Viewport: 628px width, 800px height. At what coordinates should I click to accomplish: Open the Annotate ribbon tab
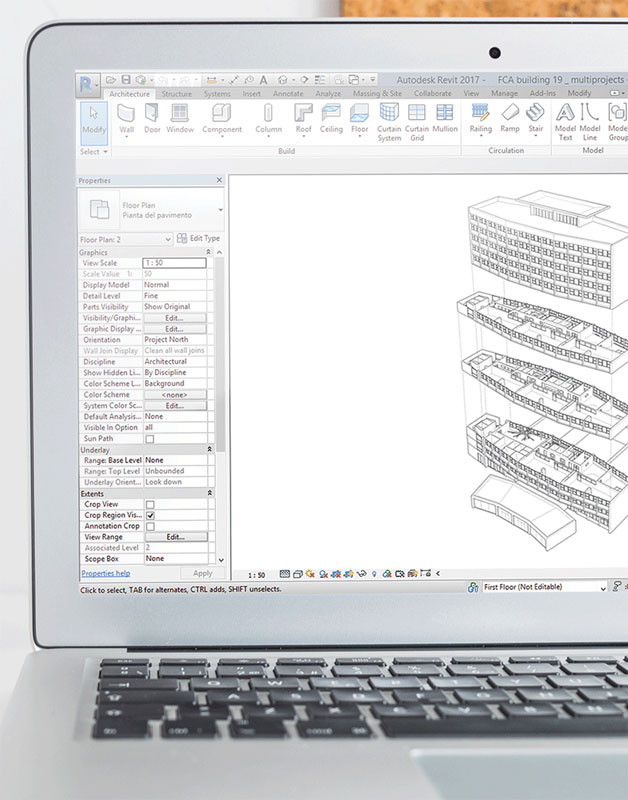(x=288, y=93)
